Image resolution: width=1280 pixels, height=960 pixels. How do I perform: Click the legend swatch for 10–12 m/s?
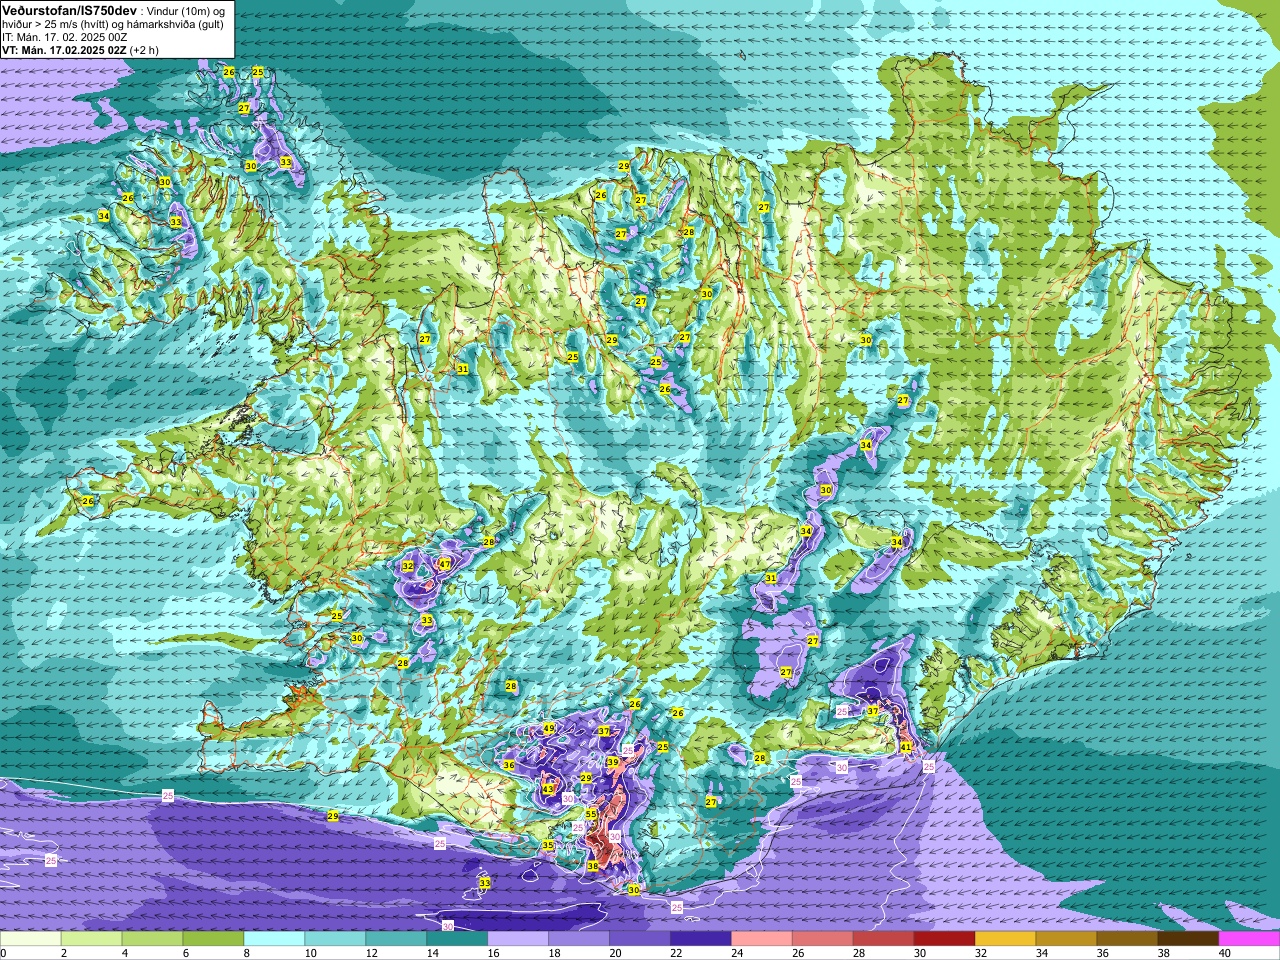[x=336, y=939]
